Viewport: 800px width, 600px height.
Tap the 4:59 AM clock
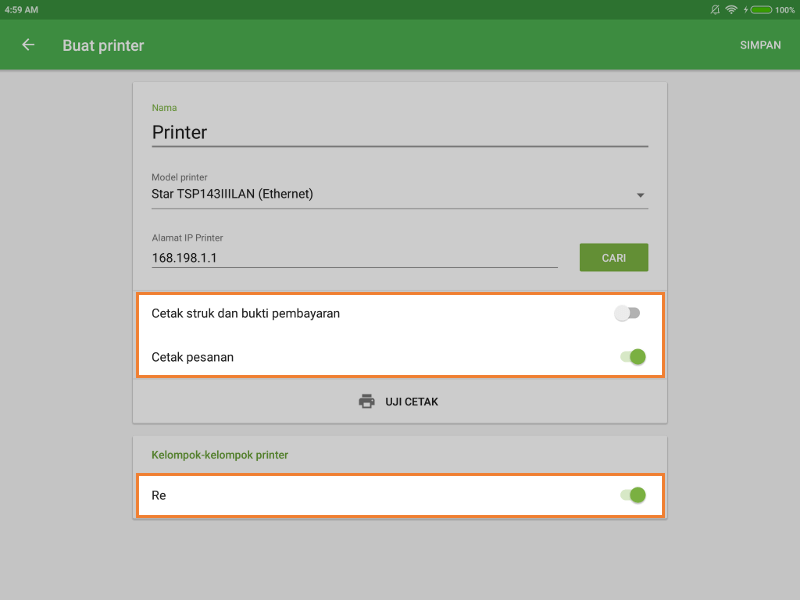pyautogui.click(x=21, y=10)
